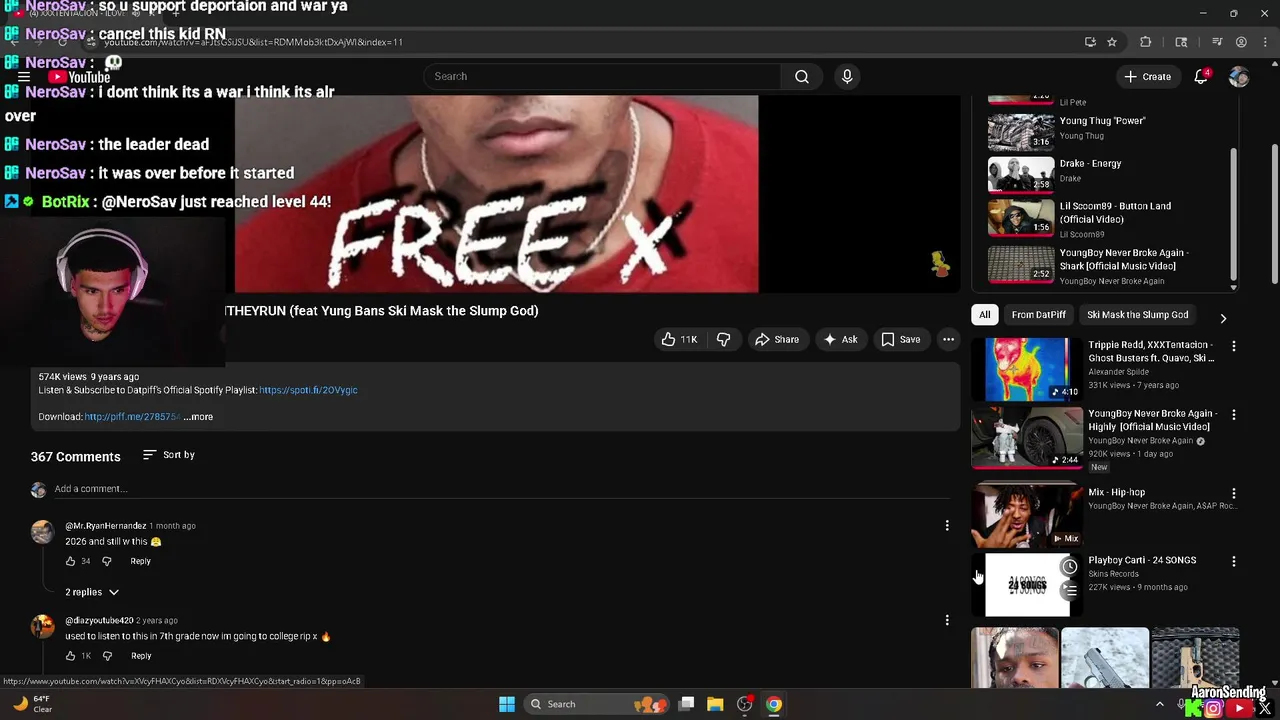Open Sort by comments dropdown
1280x720 pixels.
[x=169, y=455]
